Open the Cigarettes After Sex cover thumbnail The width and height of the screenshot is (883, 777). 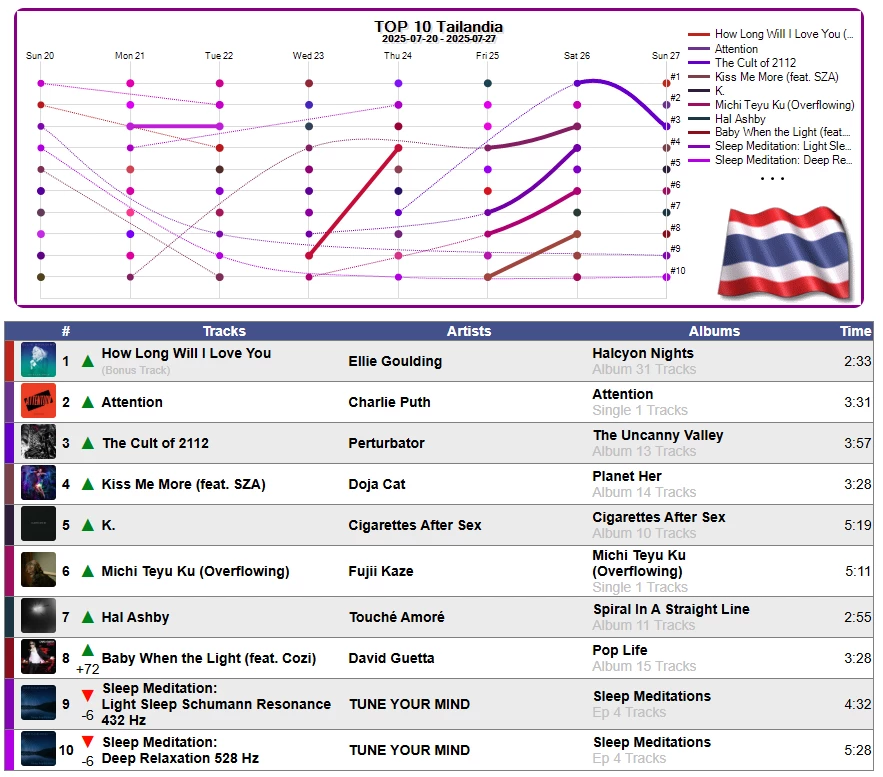click(x=38, y=524)
